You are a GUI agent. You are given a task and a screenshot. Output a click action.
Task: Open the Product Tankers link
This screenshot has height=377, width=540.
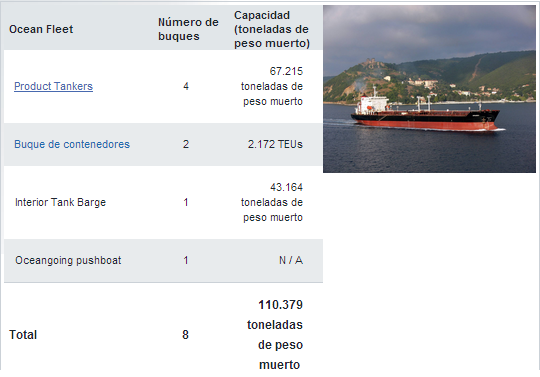click(x=53, y=86)
